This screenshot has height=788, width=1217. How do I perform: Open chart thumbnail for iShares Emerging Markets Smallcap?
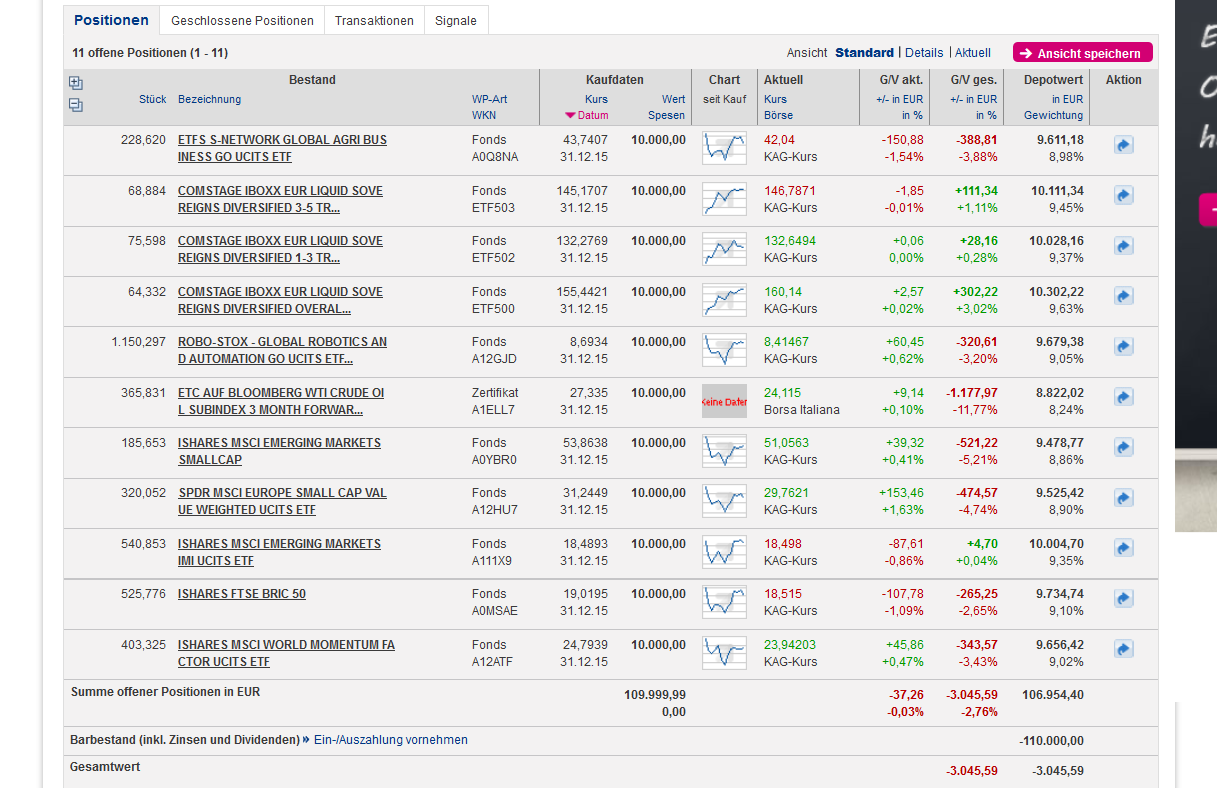pos(724,451)
